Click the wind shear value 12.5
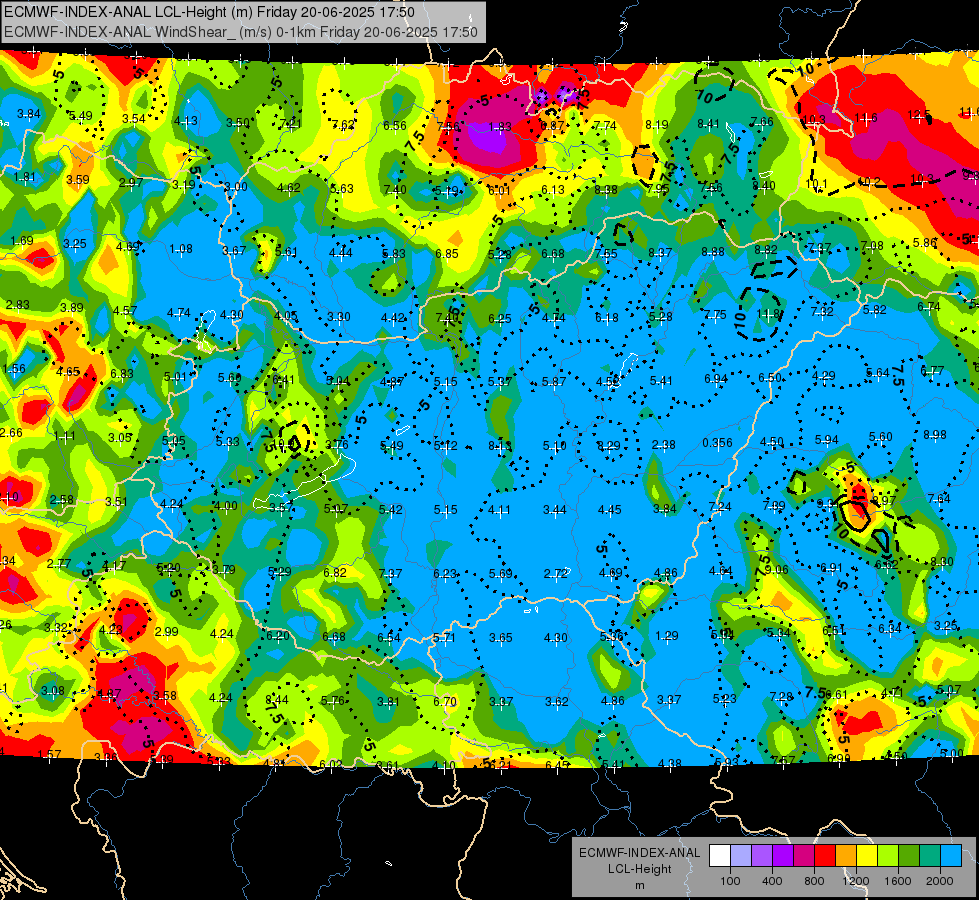The image size is (979, 900). [x=918, y=115]
